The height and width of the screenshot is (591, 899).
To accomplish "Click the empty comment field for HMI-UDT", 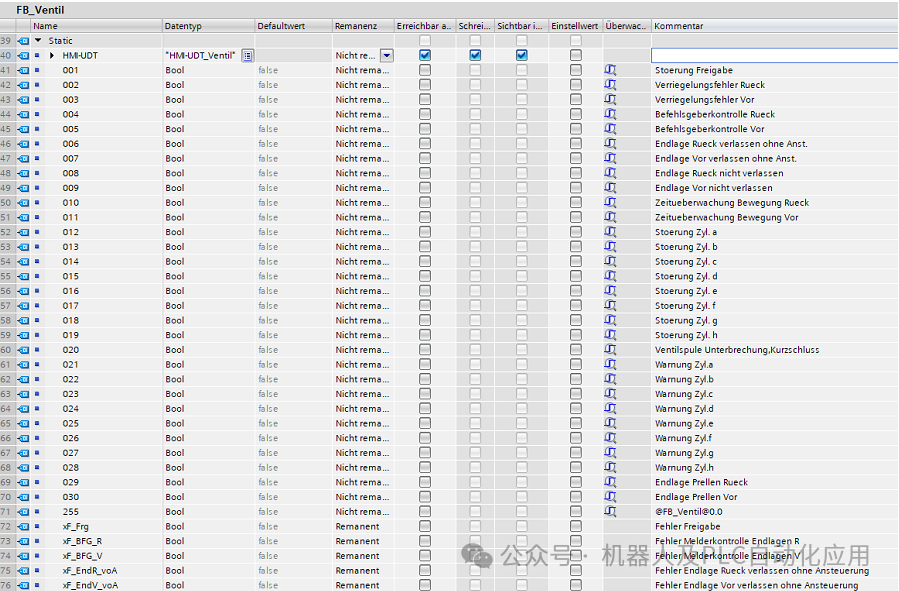I will [x=770, y=56].
